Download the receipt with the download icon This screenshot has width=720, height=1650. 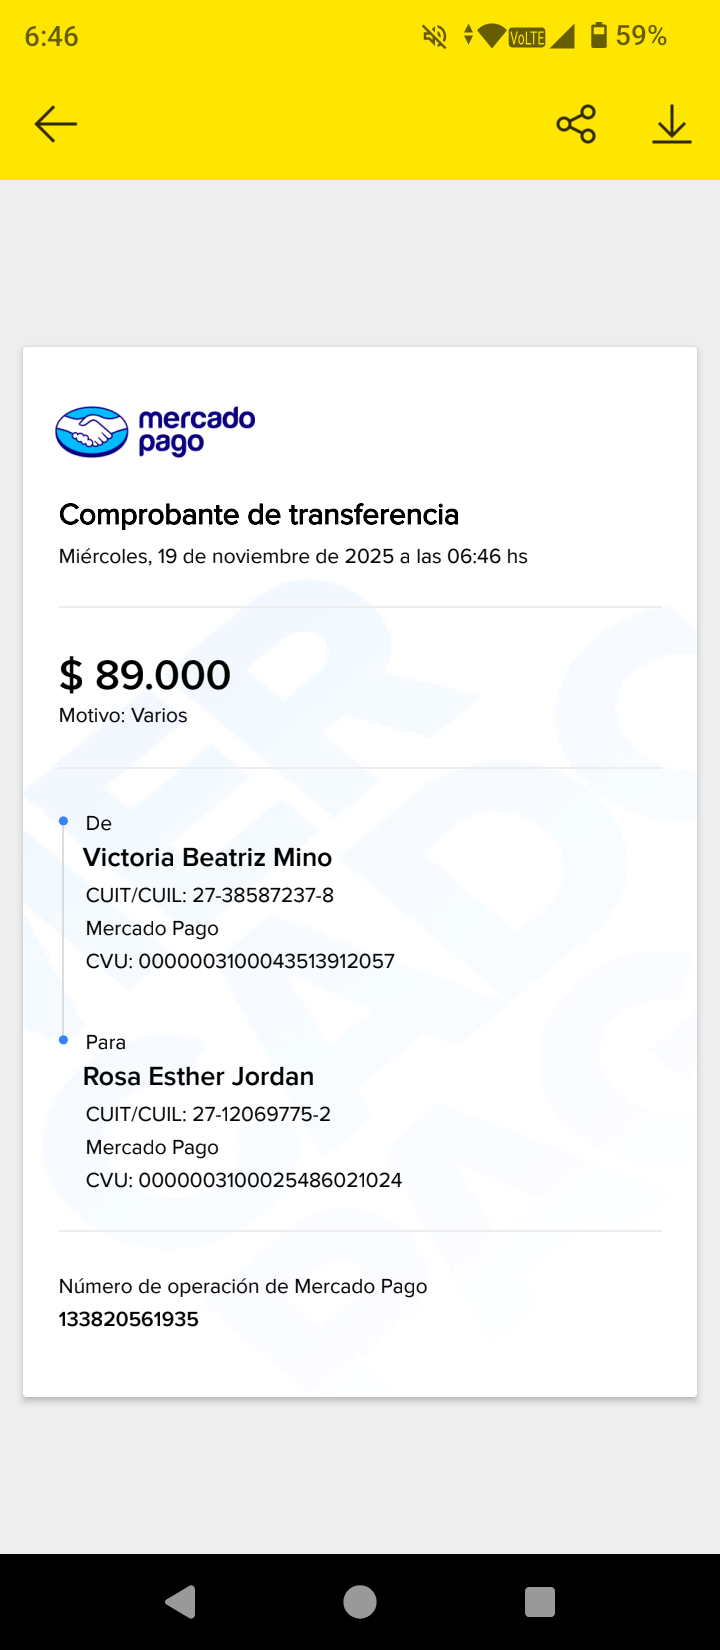[x=672, y=124]
